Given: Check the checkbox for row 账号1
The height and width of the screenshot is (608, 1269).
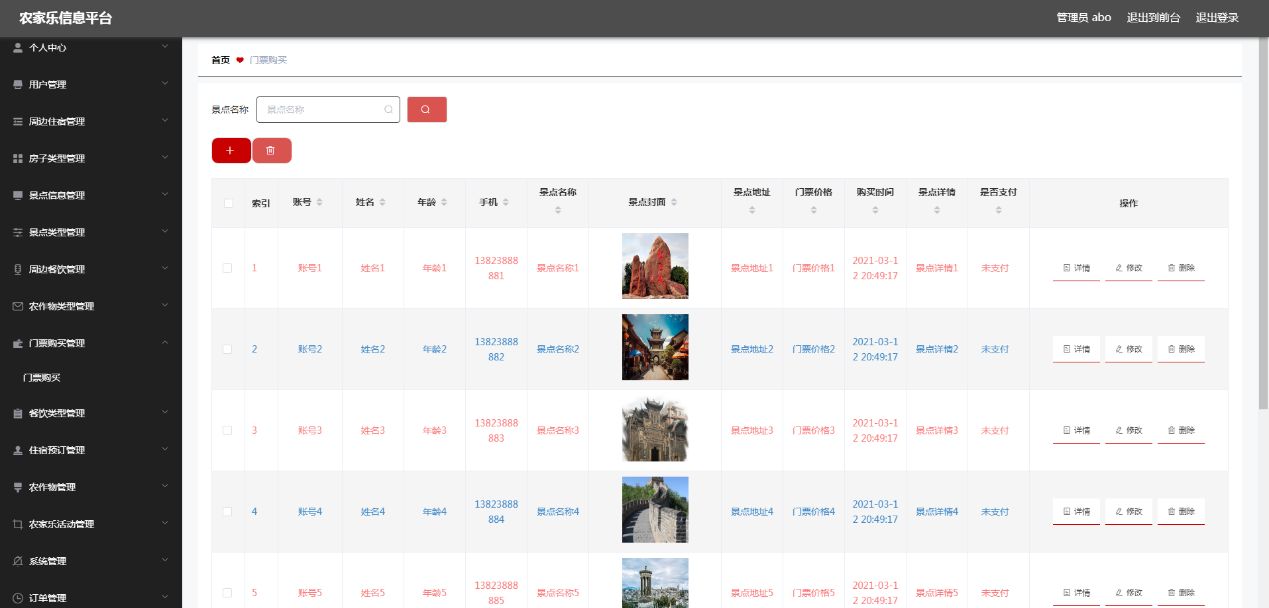Looking at the screenshot, I should point(228,268).
